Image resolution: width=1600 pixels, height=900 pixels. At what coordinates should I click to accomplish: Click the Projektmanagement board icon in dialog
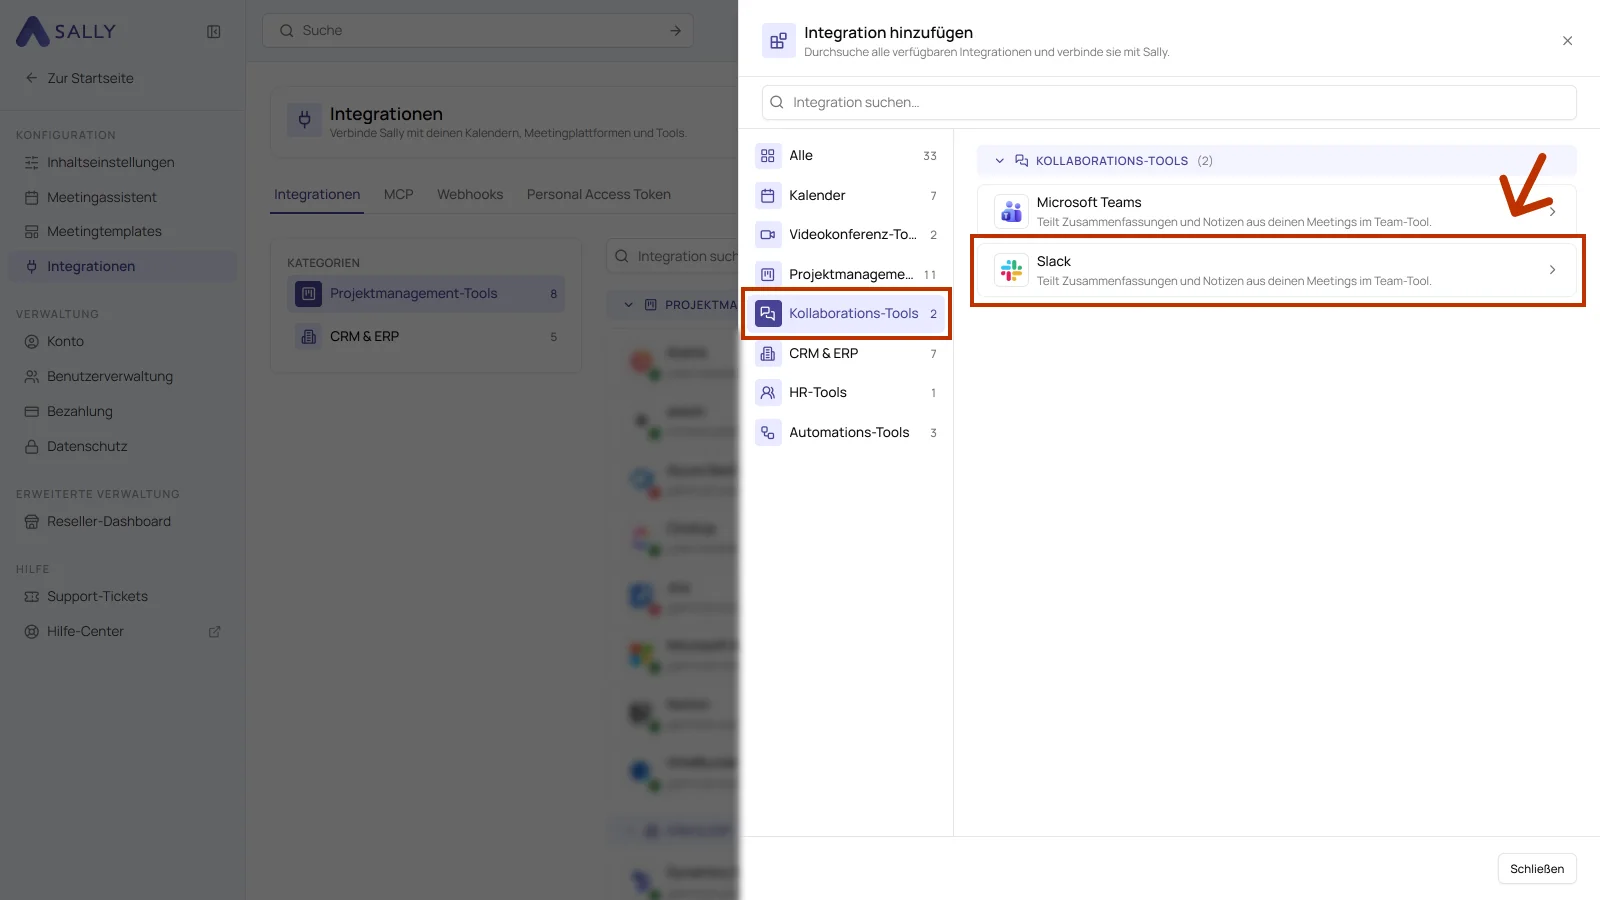(x=768, y=274)
